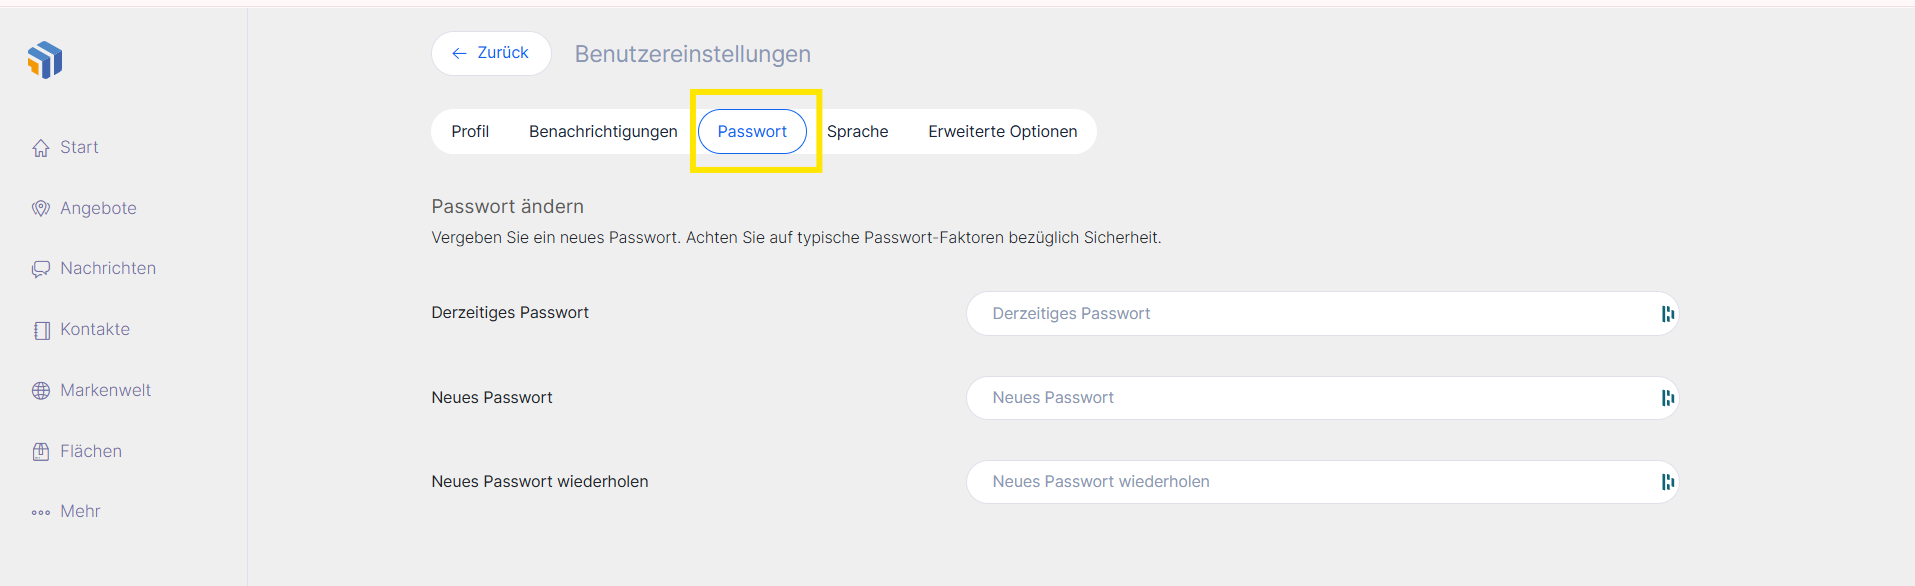
Task: Click the app logo in the sidebar
Action: coord(45,60)
